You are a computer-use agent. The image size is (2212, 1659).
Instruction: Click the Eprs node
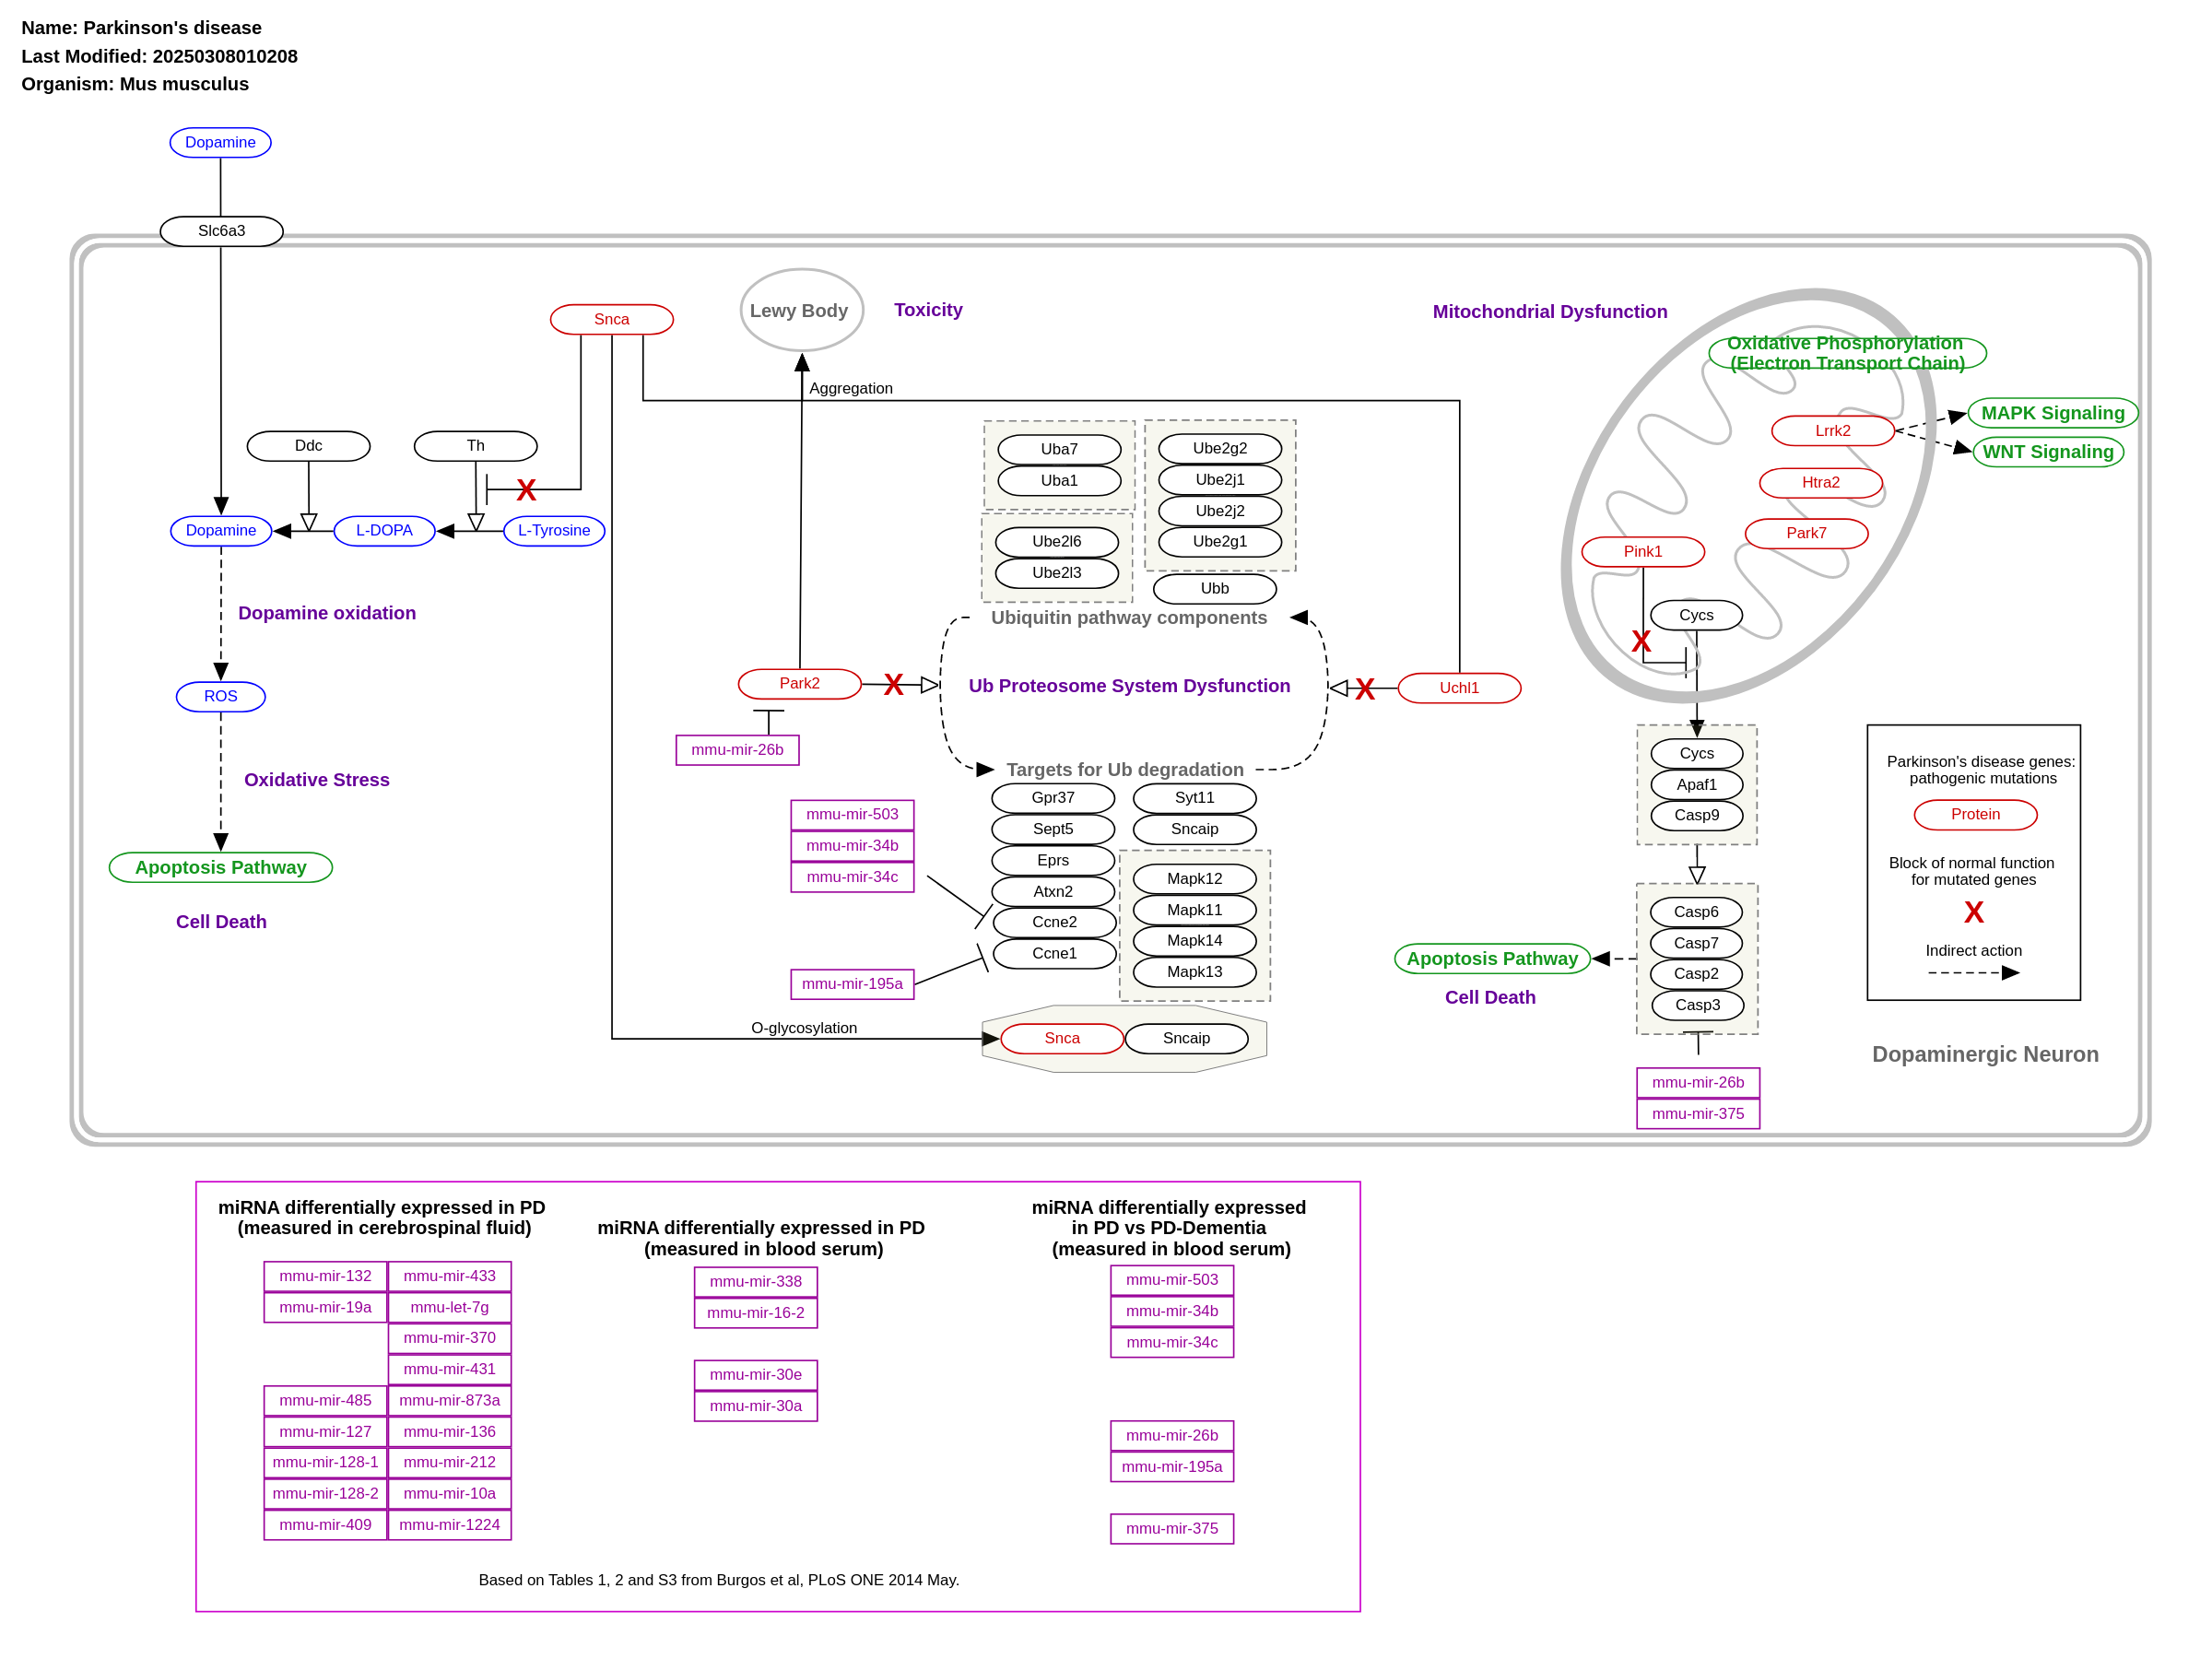tap(1053, 860)
